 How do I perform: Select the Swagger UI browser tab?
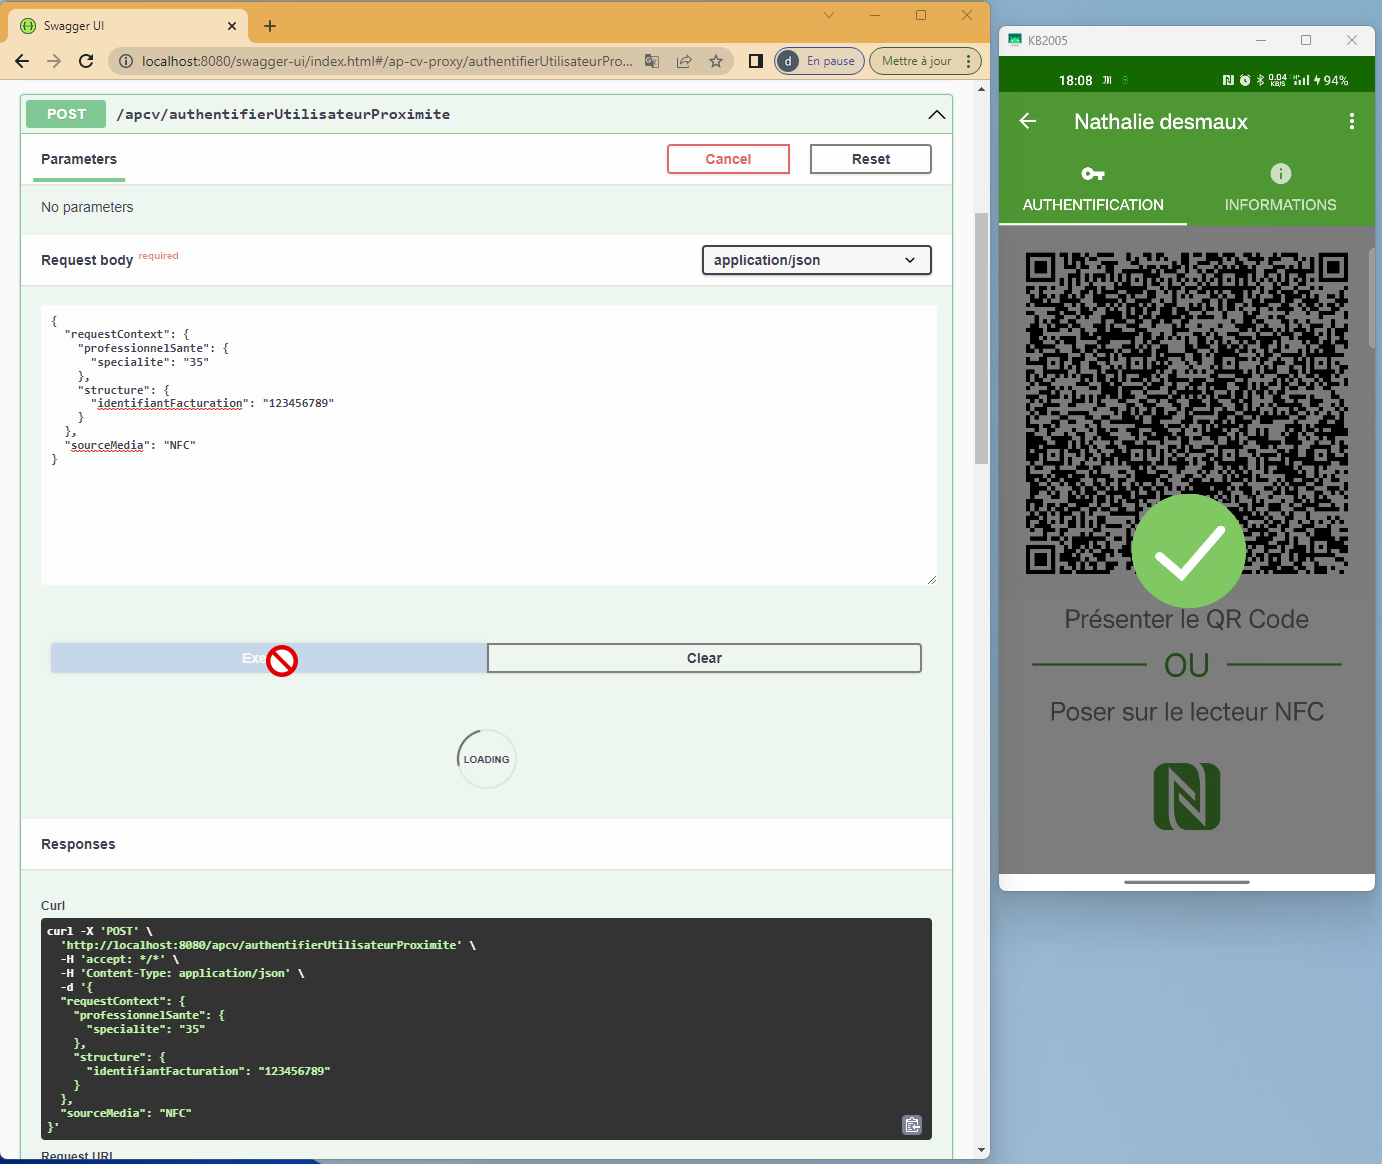130,26
